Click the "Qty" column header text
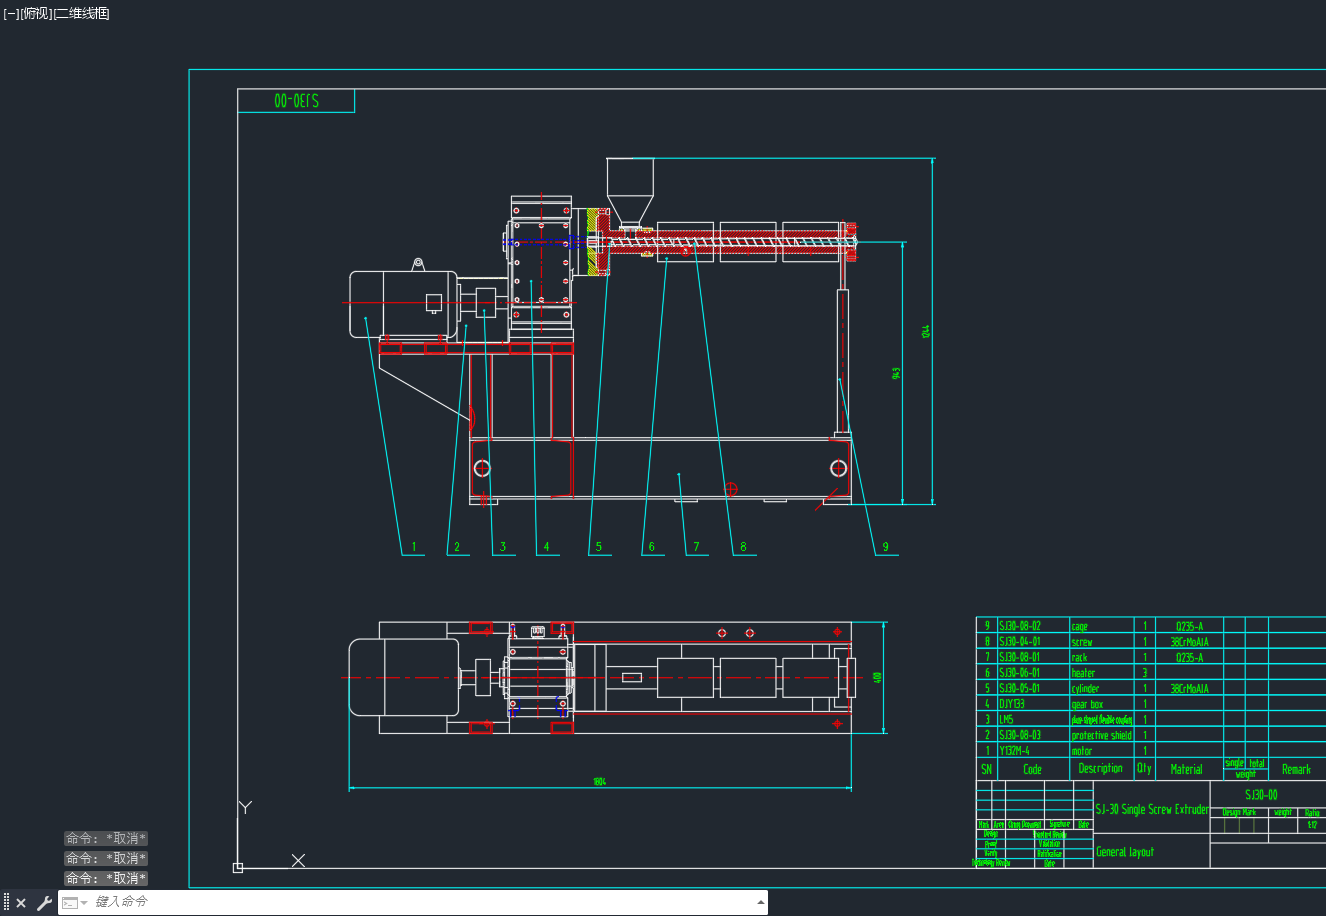This screenshot has width=1326, height=916. [x=1145, y=768]
